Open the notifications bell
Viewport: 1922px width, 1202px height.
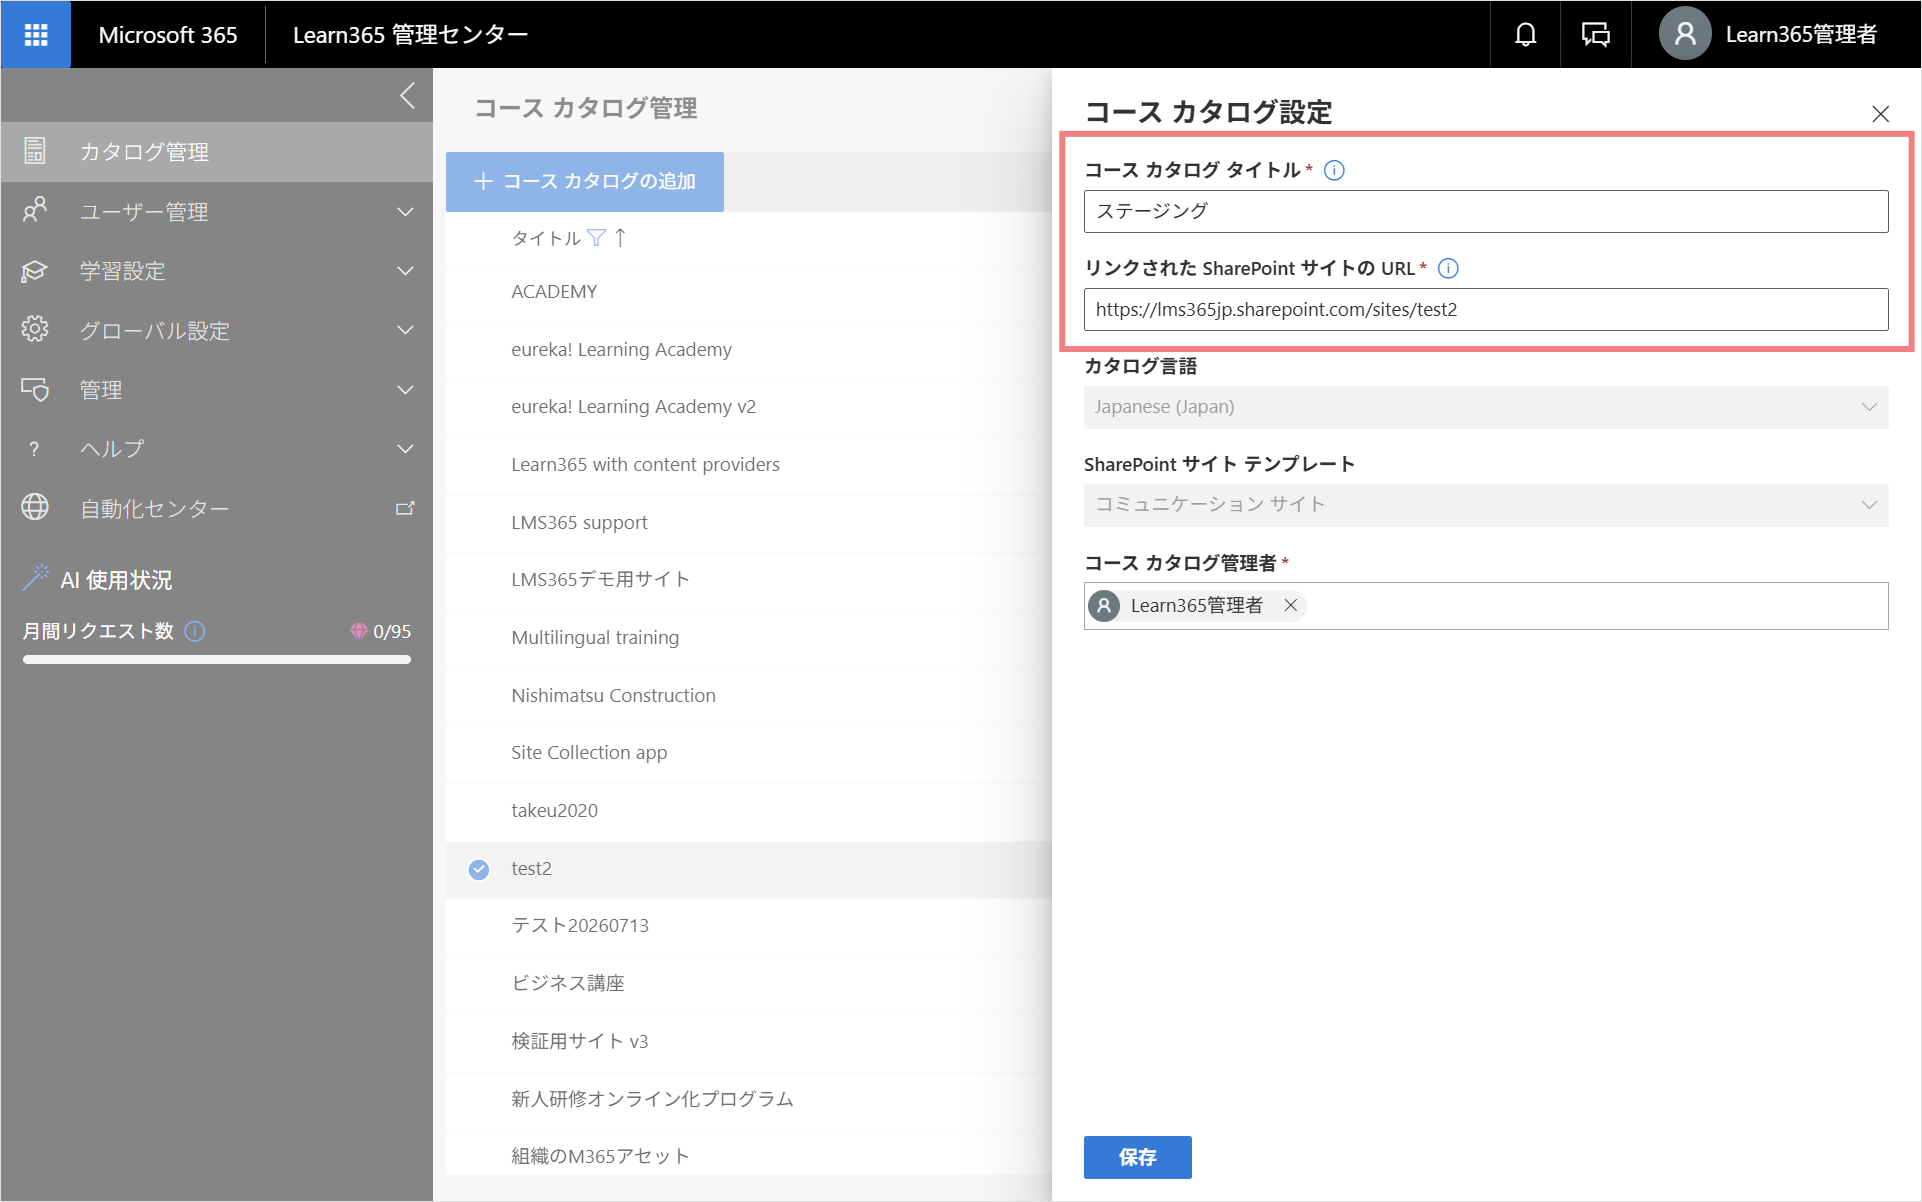click(1525, 35)
